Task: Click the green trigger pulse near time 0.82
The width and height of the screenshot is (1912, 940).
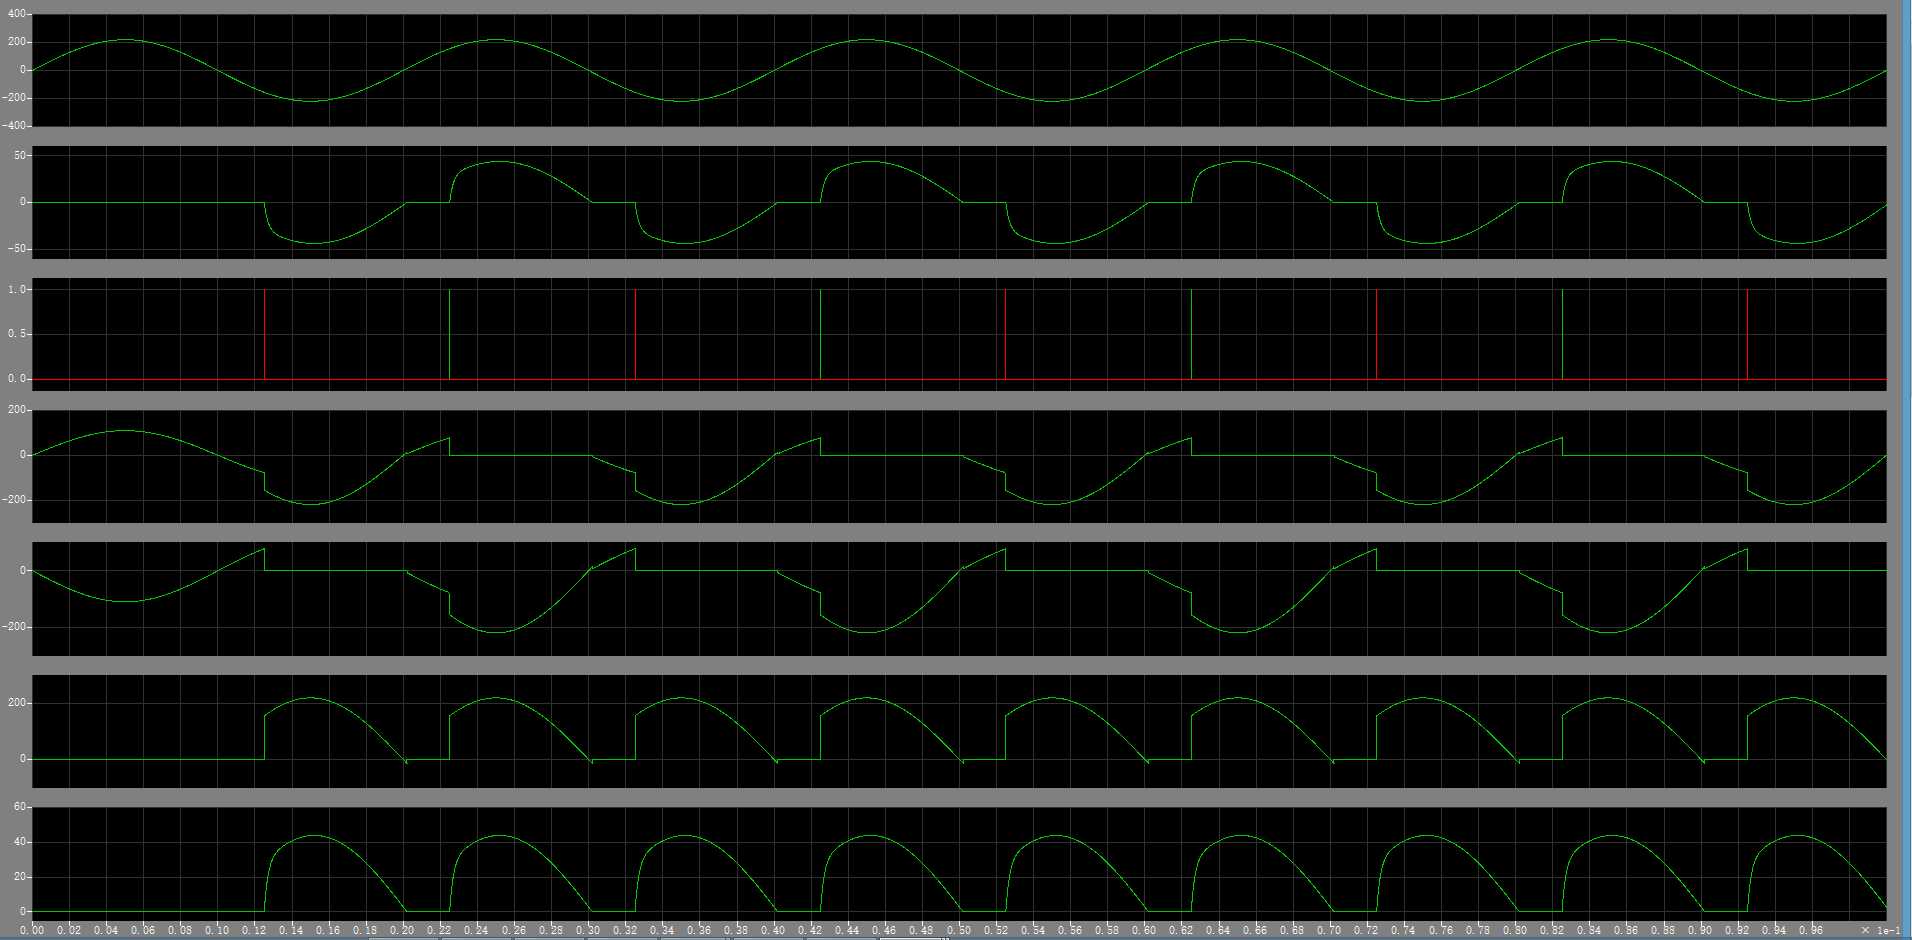Action: click(1562, 334)
